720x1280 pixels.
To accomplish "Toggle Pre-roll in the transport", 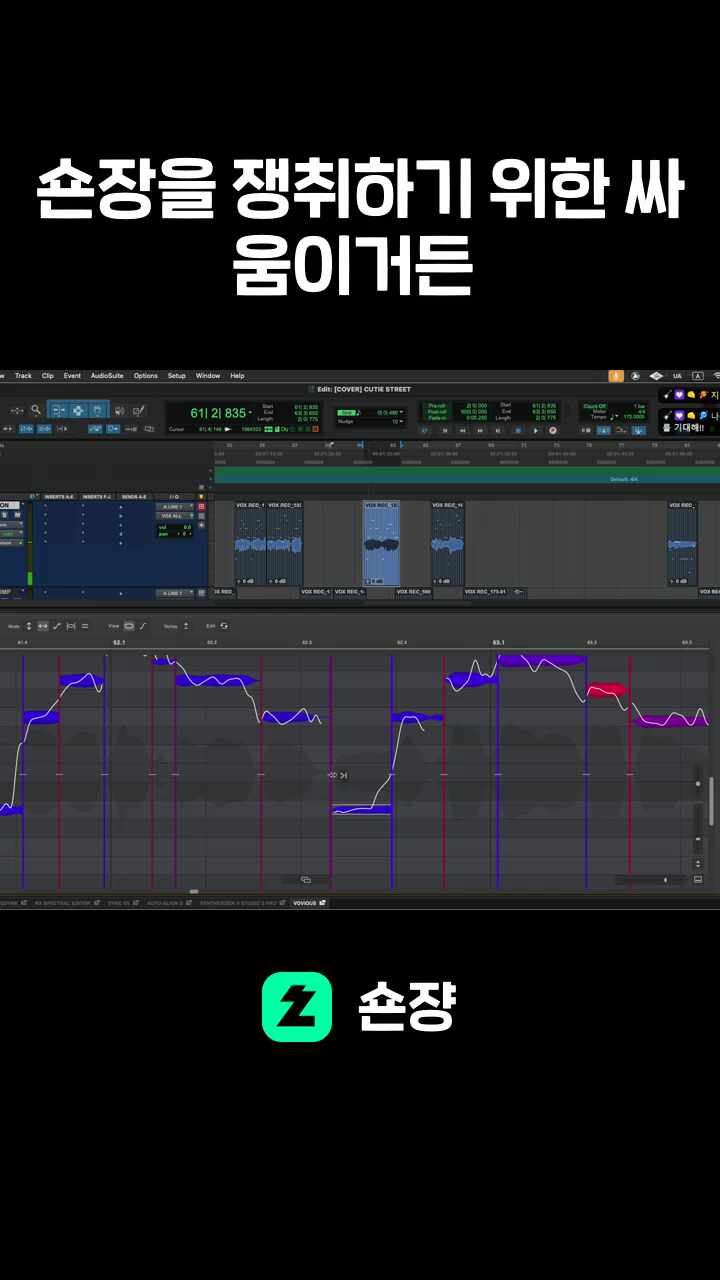I will click(437, 405).
